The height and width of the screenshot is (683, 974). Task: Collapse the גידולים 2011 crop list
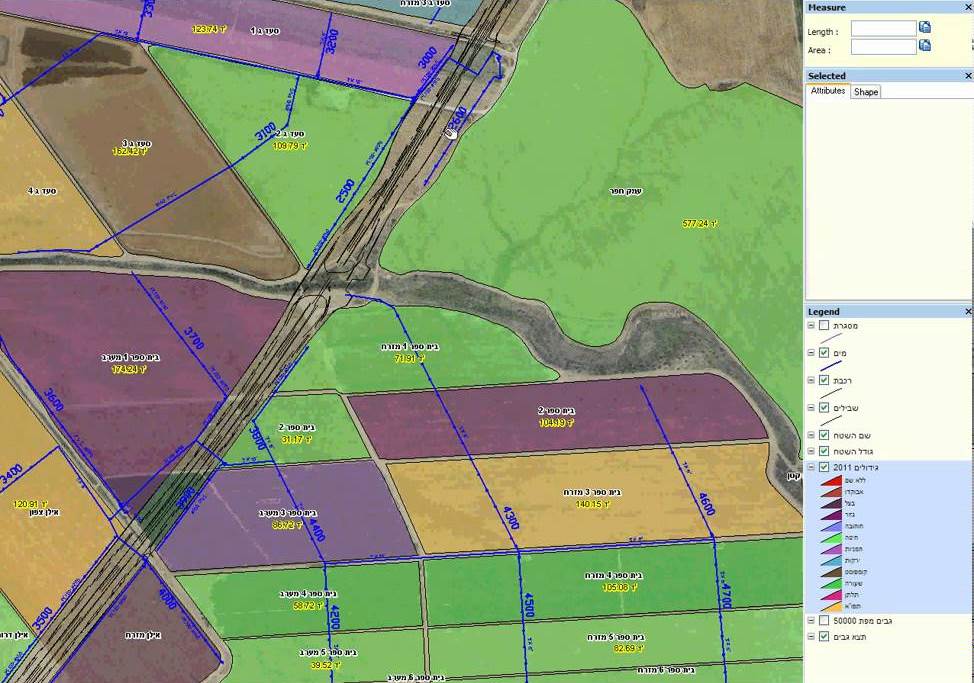pyautogui.click(x=811, y=467)
